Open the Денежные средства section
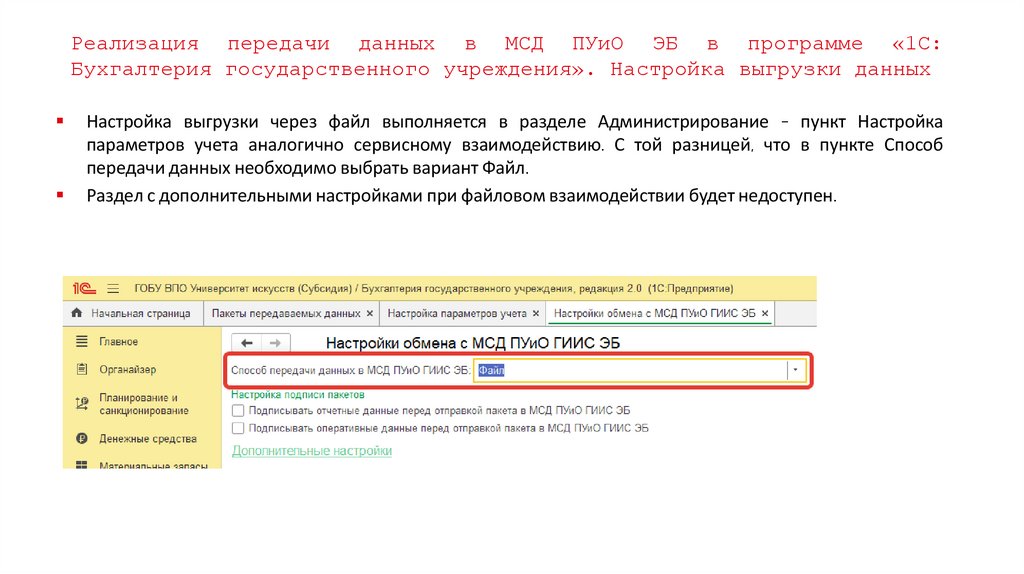The image size is (1024, 574). tap(148, 439)
